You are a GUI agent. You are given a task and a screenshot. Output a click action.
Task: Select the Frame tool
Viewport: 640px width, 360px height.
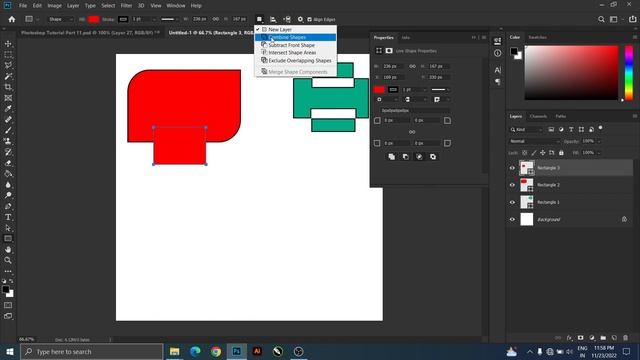pos(8,98)
